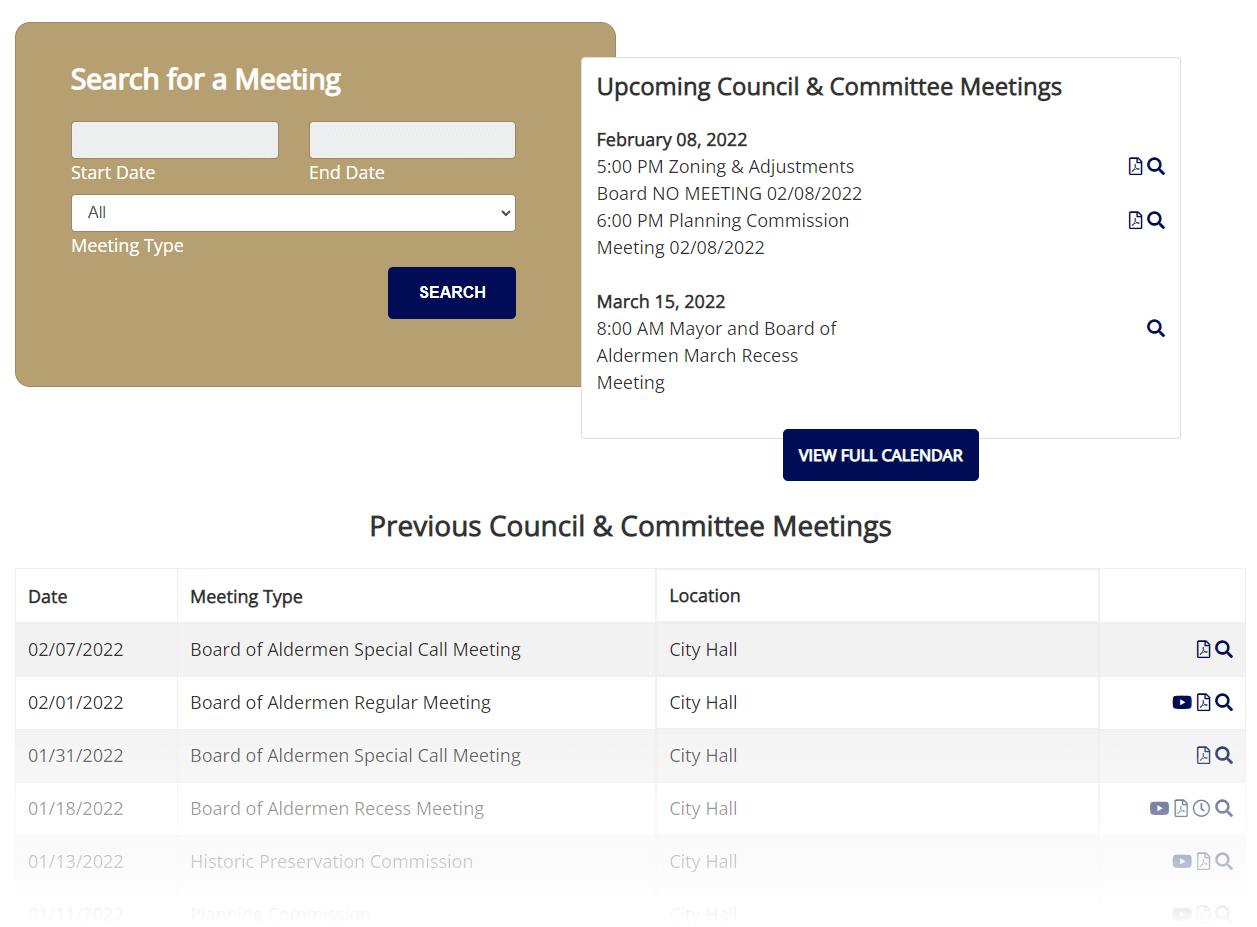
Task: Watch video of 01/18/2022 Recess Meeting
Action: tap(1159, 809)
